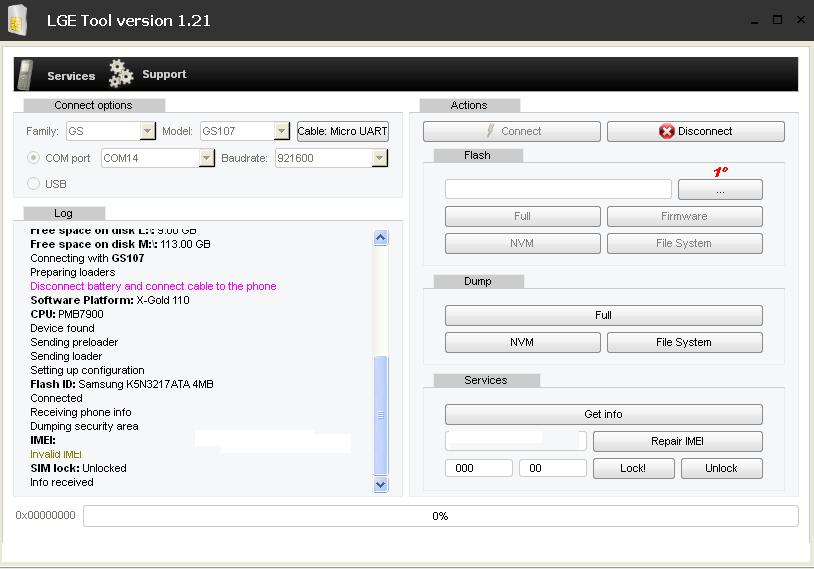Click the flash file path input field
The width and height of the screenshot is (814, 569).
(x=558, y=189)
